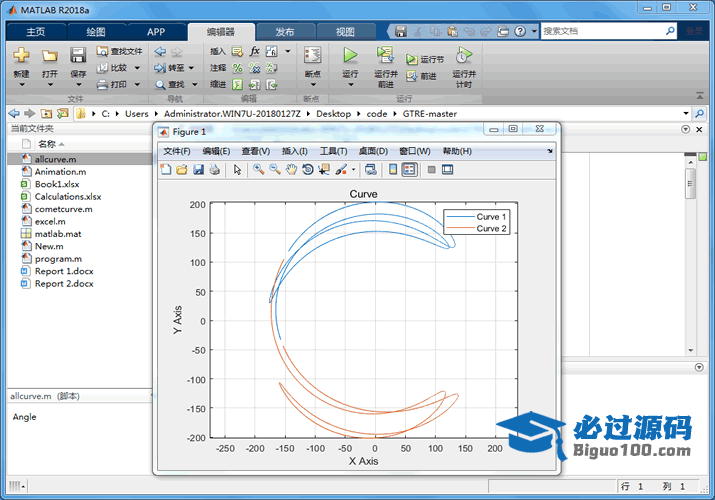The width and height of the screenshot is (715, 500).
Task: Open the Find (查找) dropdown arrow
Action: (x=195, y=84)
